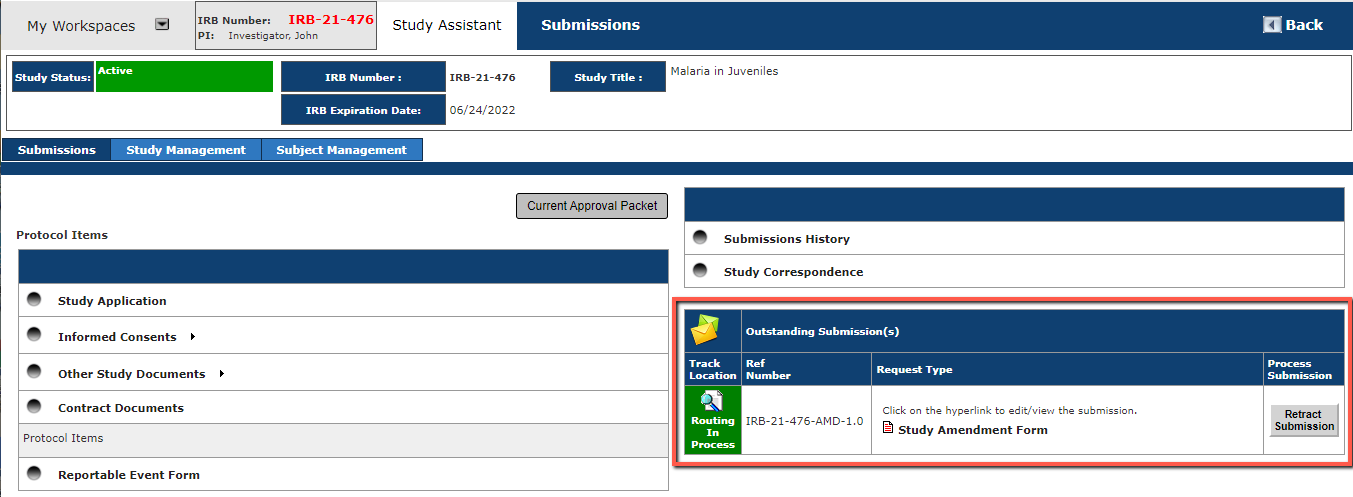
Task: Switch to the Study Assistant tab
Action: click(447, 26)
